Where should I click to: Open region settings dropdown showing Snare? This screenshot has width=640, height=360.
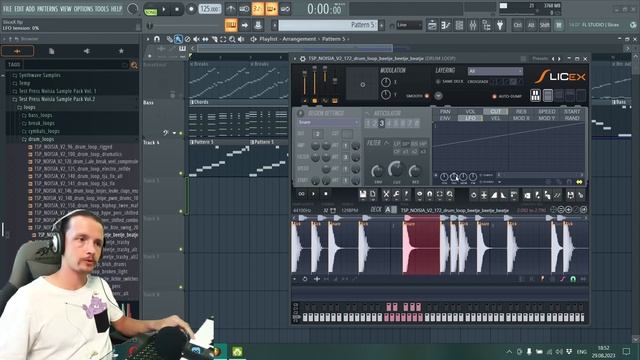pyautogui.click(x=328, y=122)
